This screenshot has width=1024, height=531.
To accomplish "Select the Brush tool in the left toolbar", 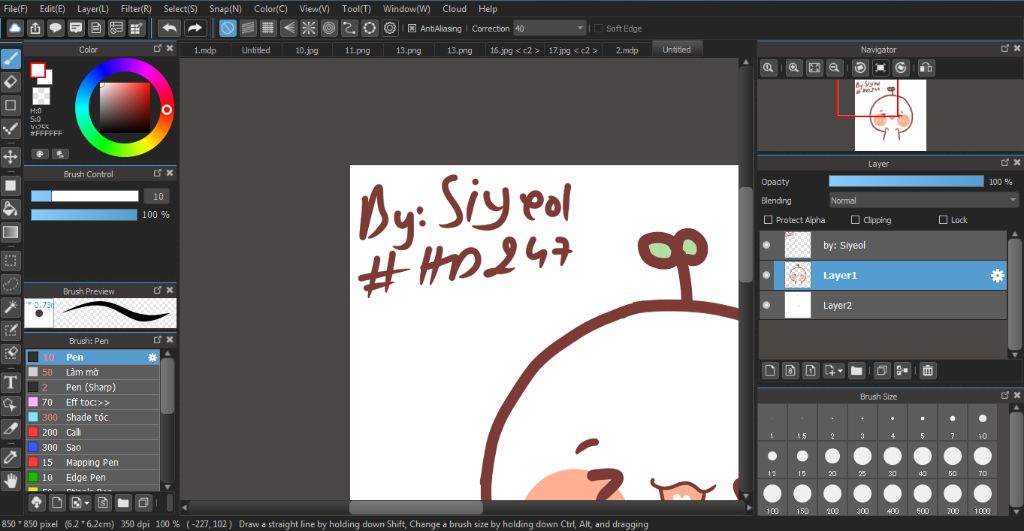I will (10, 59).
